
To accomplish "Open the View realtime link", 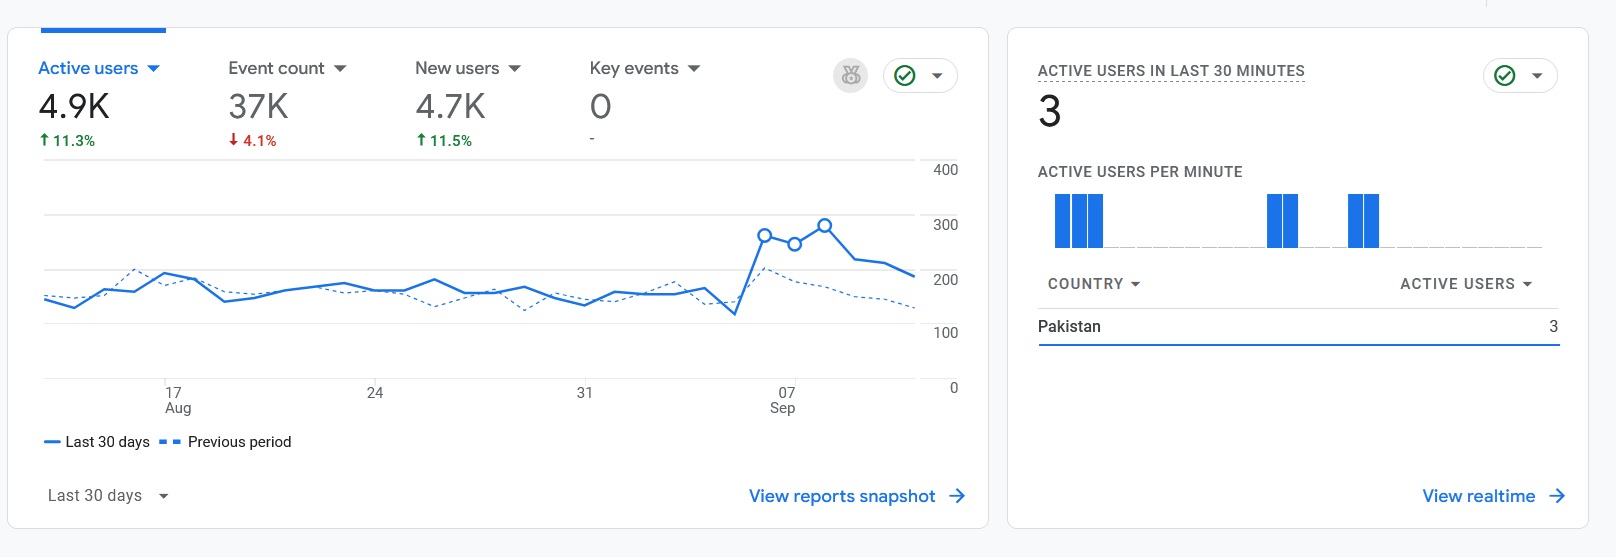I will point(1478,496).
